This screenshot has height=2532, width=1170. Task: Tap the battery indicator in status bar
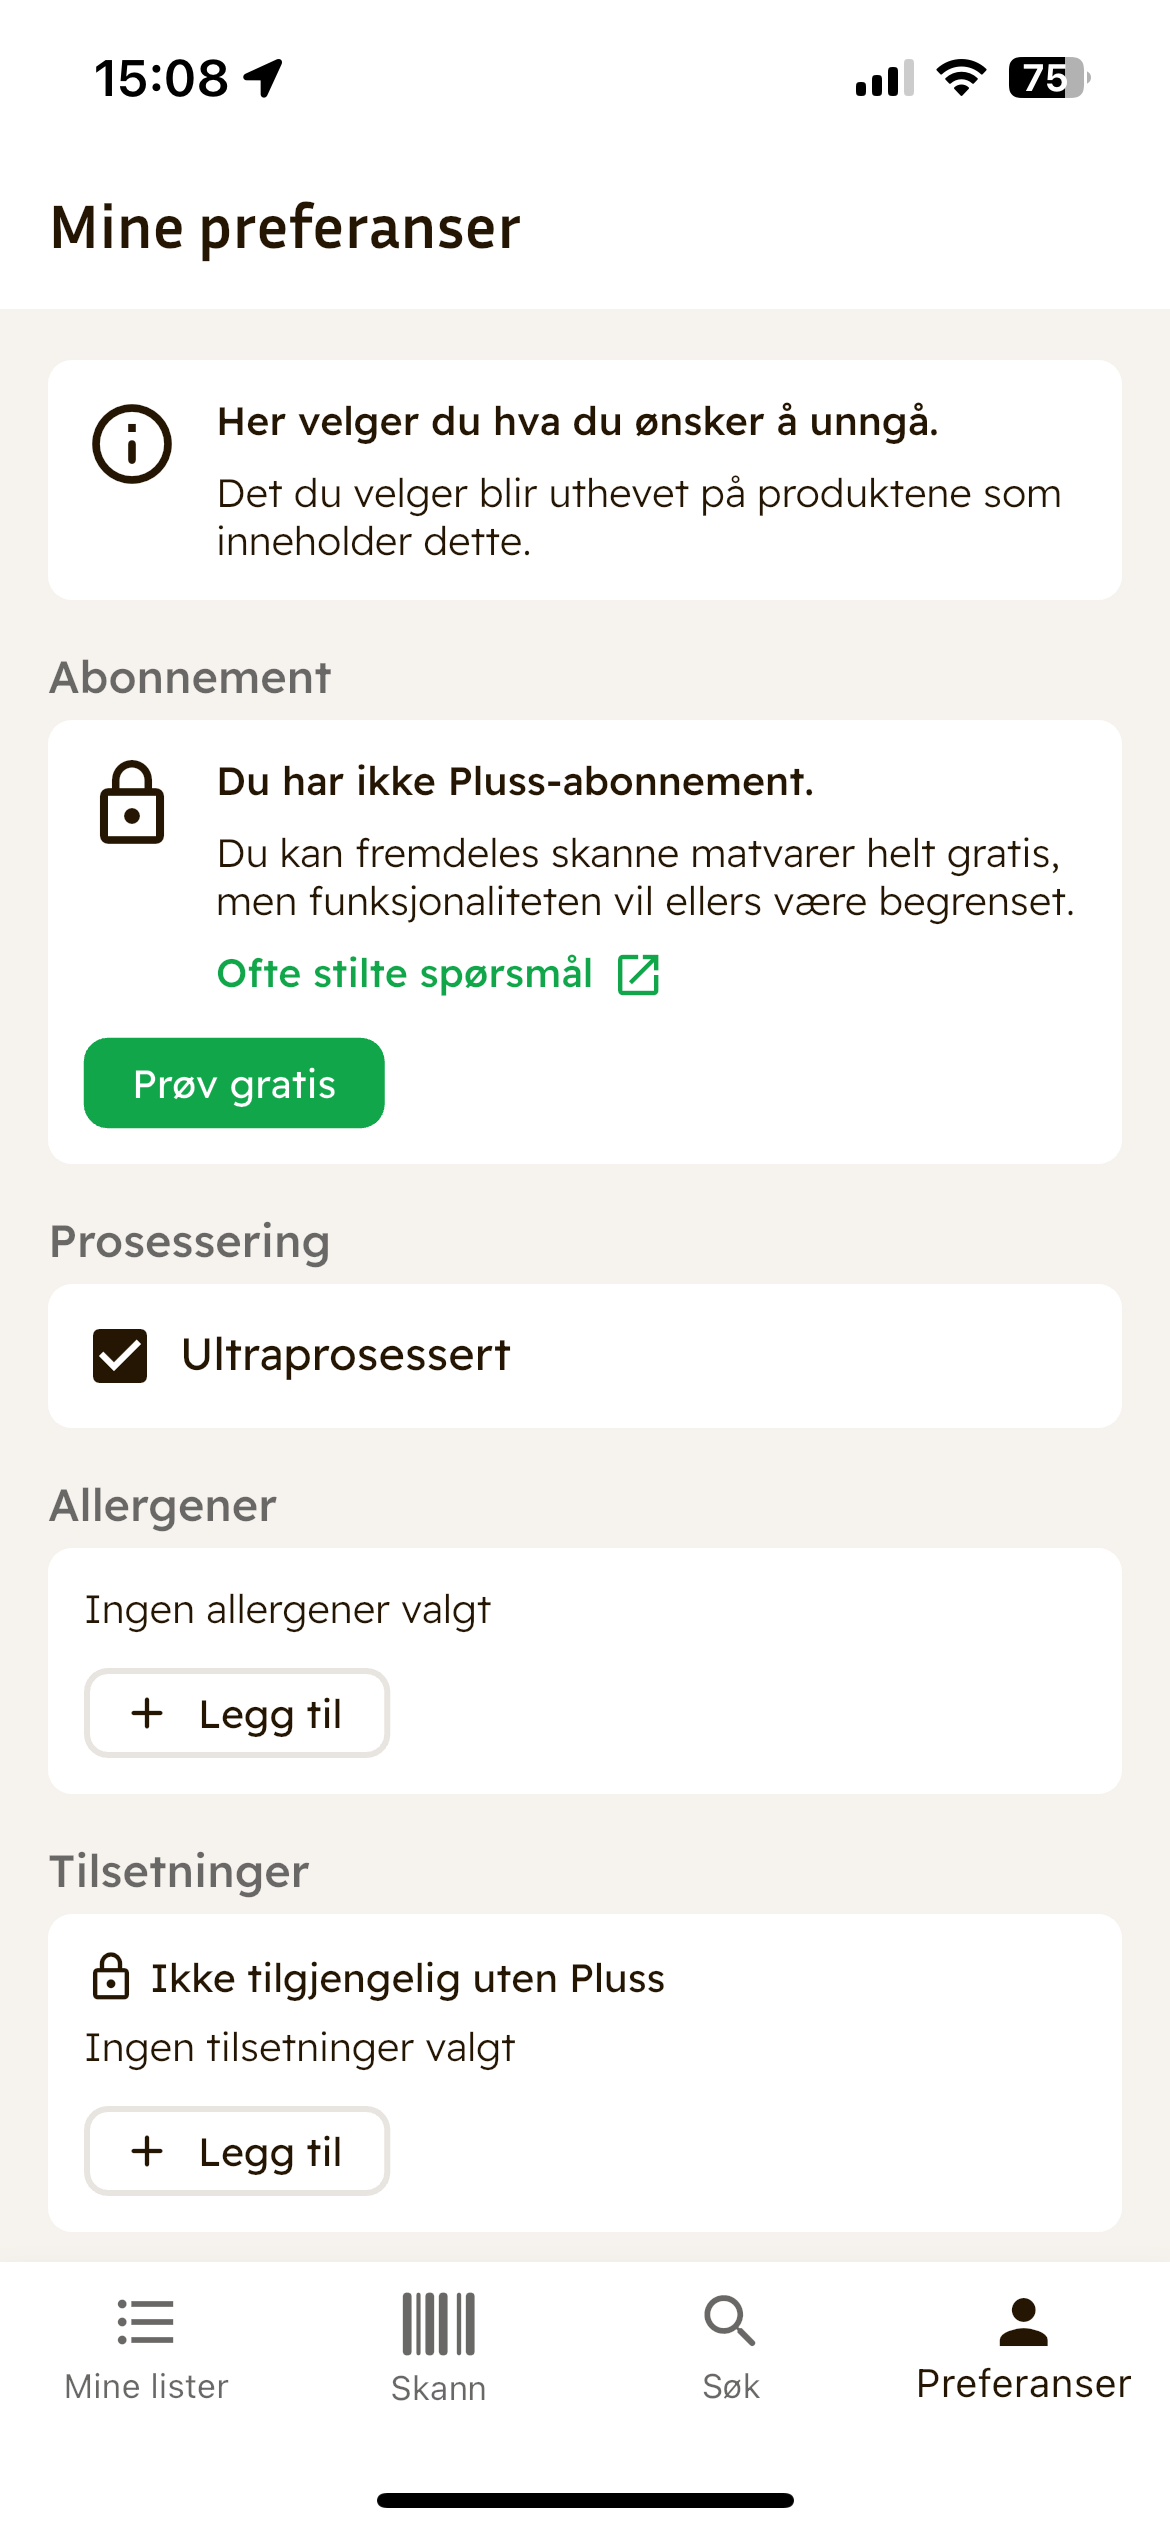click(1048, 78)
